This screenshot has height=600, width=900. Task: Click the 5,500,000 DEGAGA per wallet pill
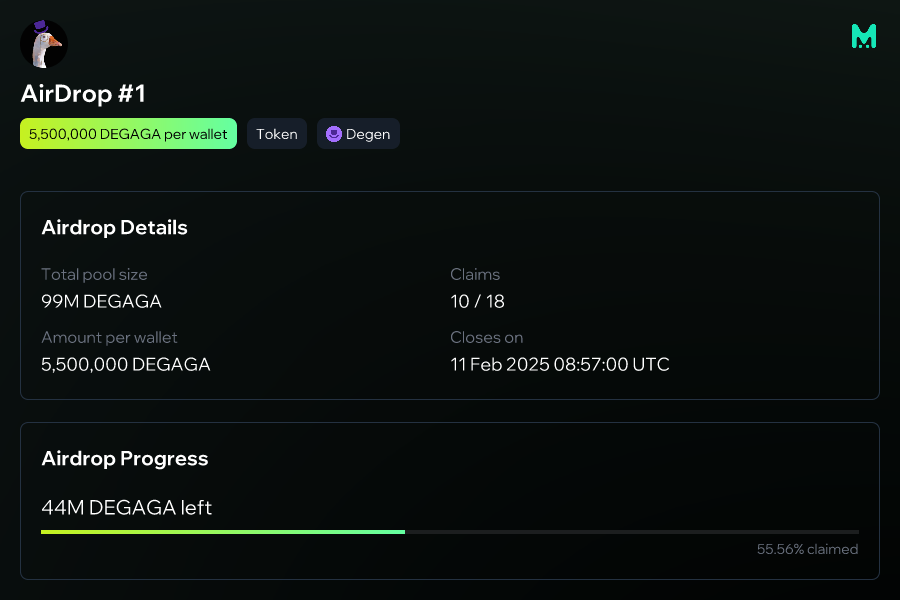[129, 134]
